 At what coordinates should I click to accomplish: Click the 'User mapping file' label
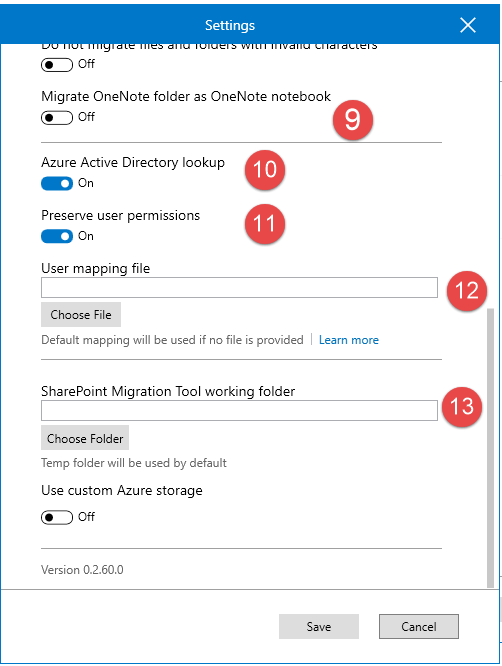(96, 269)
